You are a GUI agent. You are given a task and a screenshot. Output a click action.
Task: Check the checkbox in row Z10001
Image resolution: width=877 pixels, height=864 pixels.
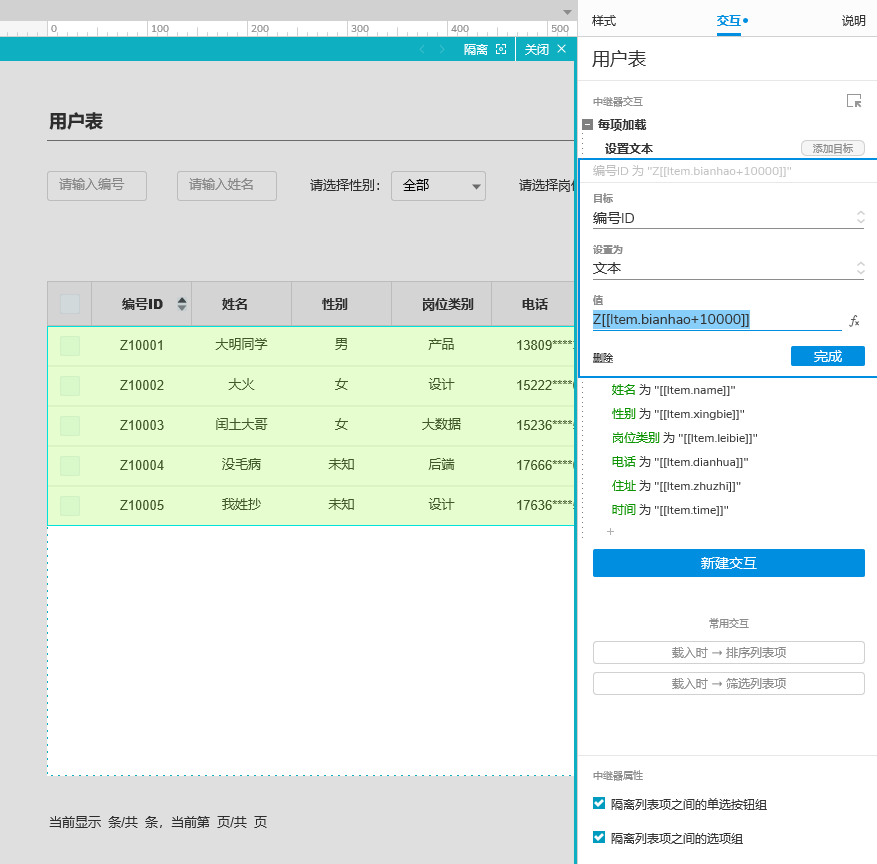click(x=70, y=346)
